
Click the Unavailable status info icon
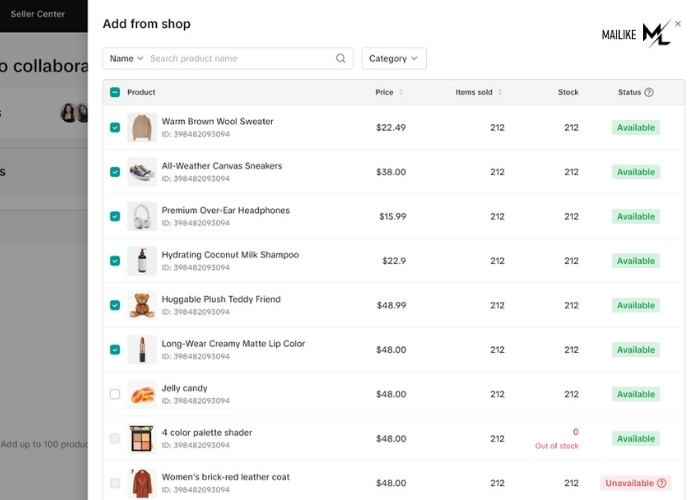tap(662, 483)
